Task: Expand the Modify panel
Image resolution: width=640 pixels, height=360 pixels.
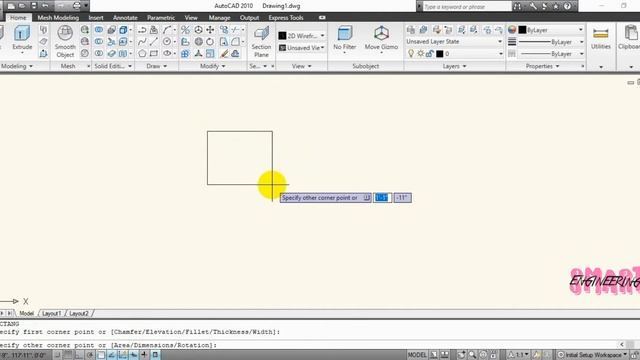Action: coord(213,66)
